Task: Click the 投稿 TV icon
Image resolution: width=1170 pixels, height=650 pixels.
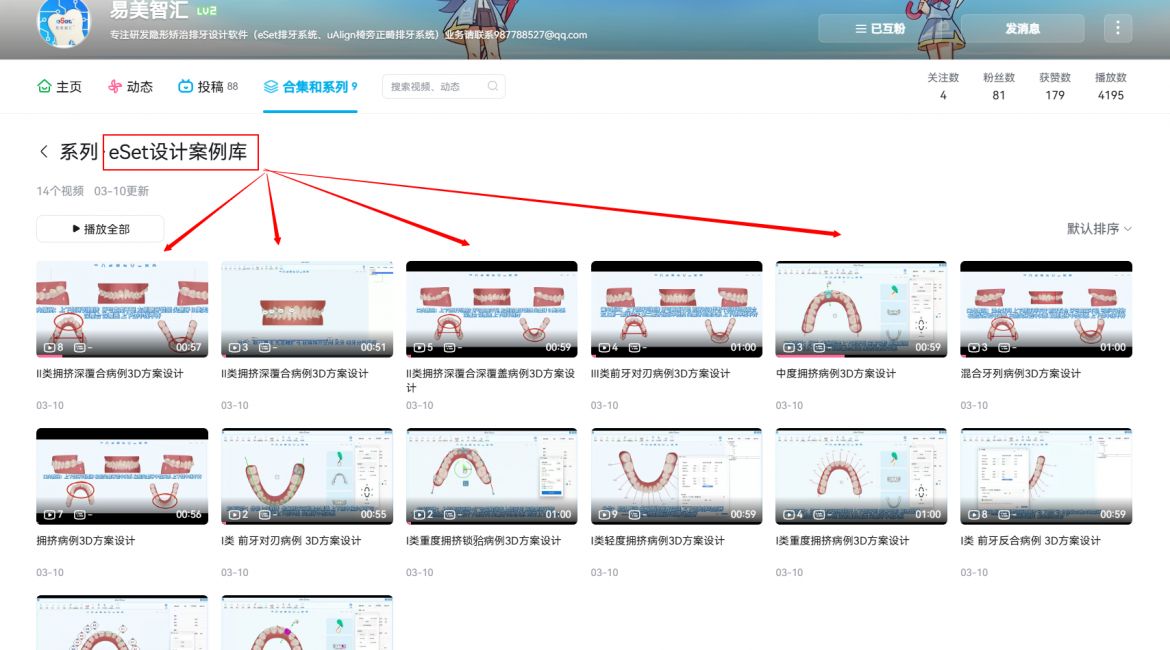Action: tap(185, 87)
